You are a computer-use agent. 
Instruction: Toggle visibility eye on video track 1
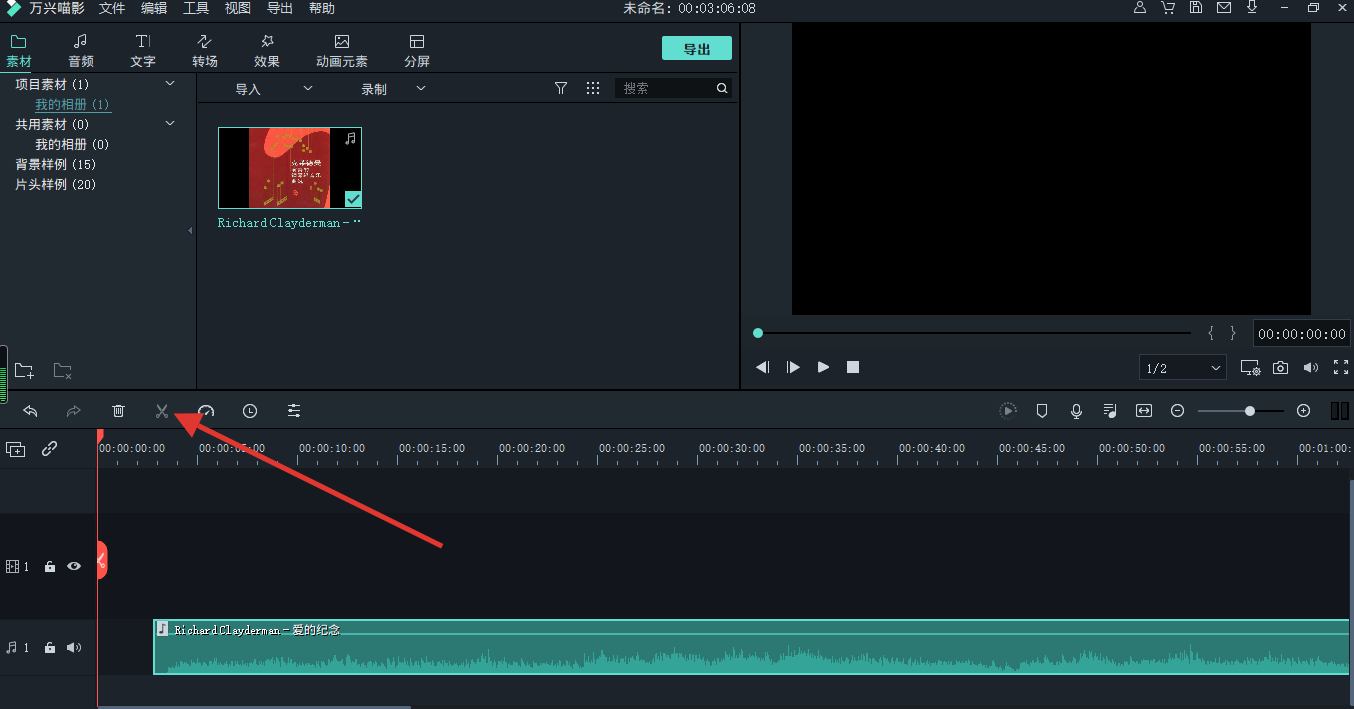[74, 566]
